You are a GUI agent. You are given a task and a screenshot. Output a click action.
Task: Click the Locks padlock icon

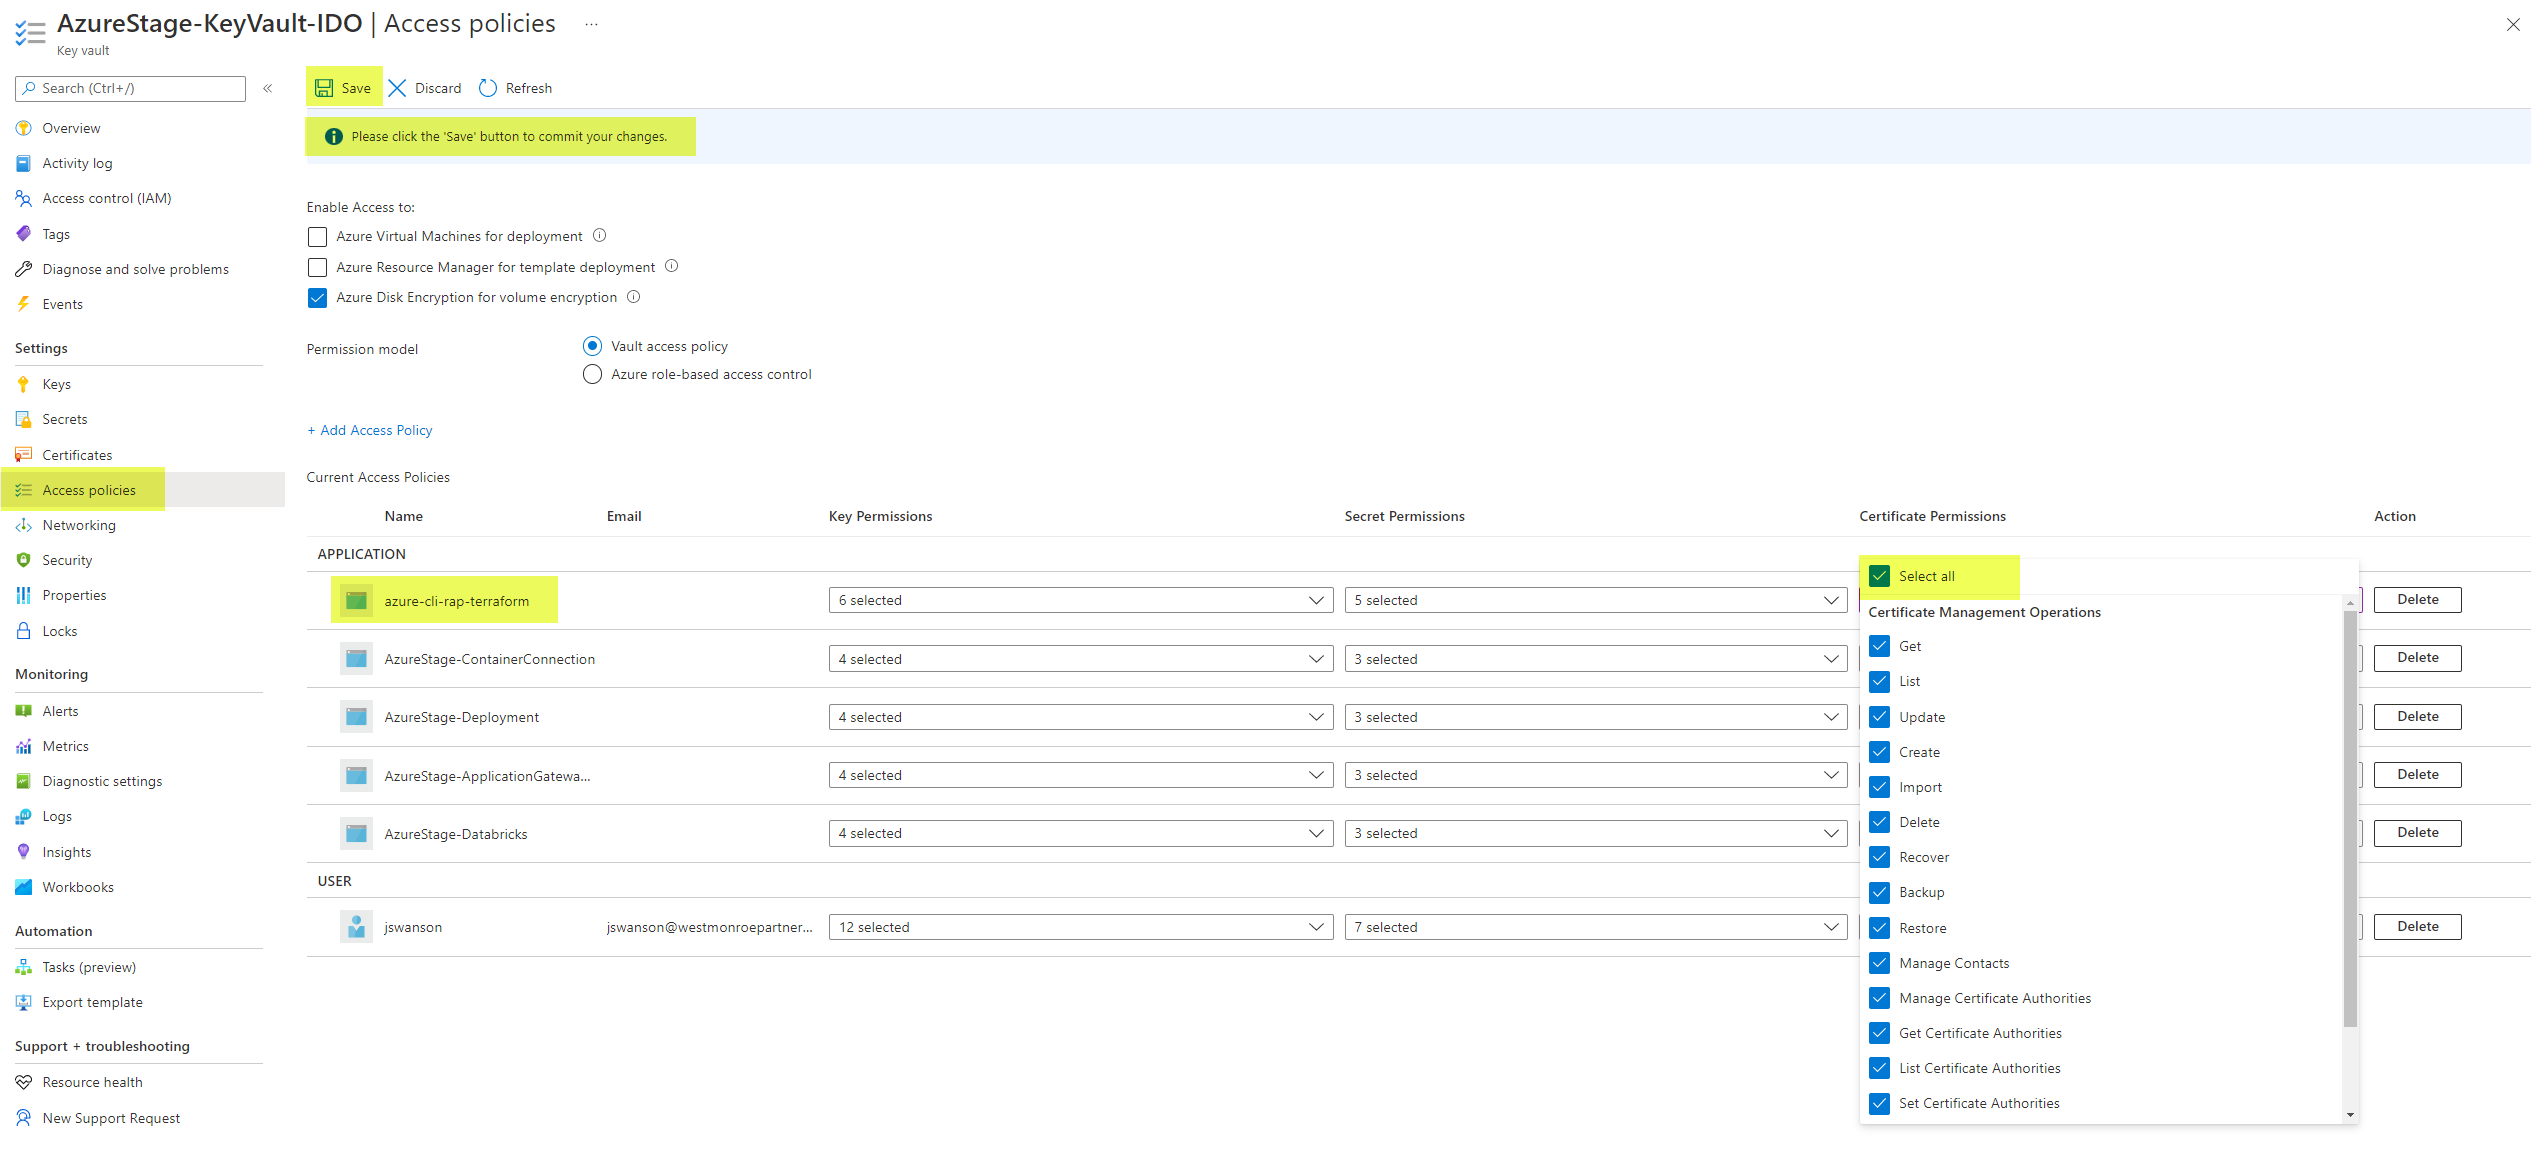click(x=24, y=631)
